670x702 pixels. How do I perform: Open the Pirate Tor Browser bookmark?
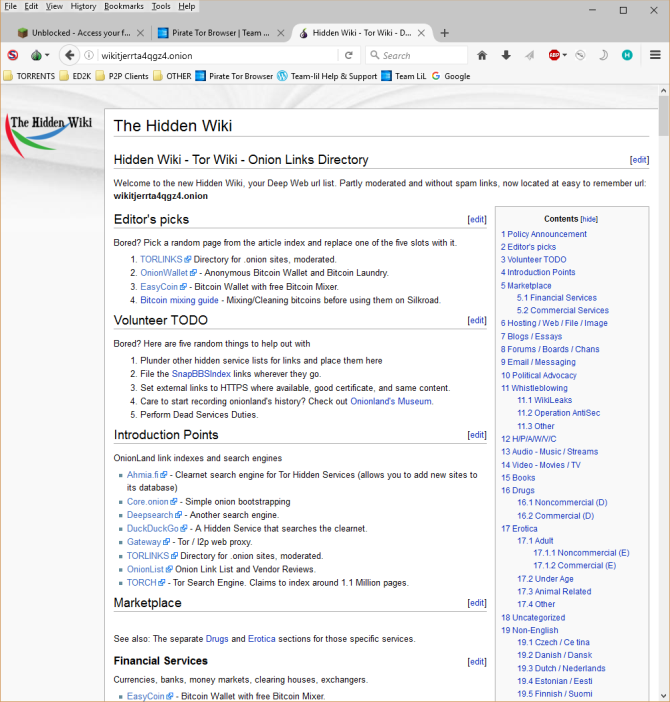click(x=234, y=76)
